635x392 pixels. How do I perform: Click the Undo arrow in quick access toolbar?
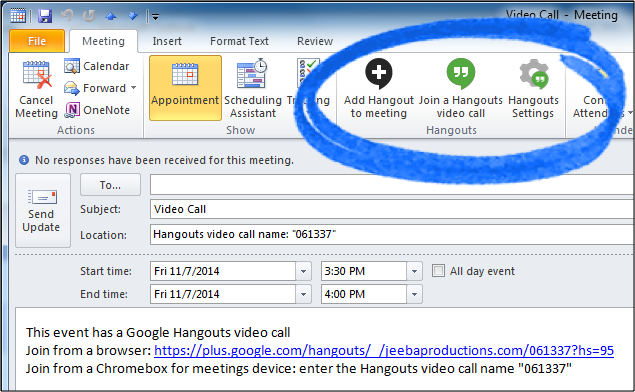click(67, 16)
